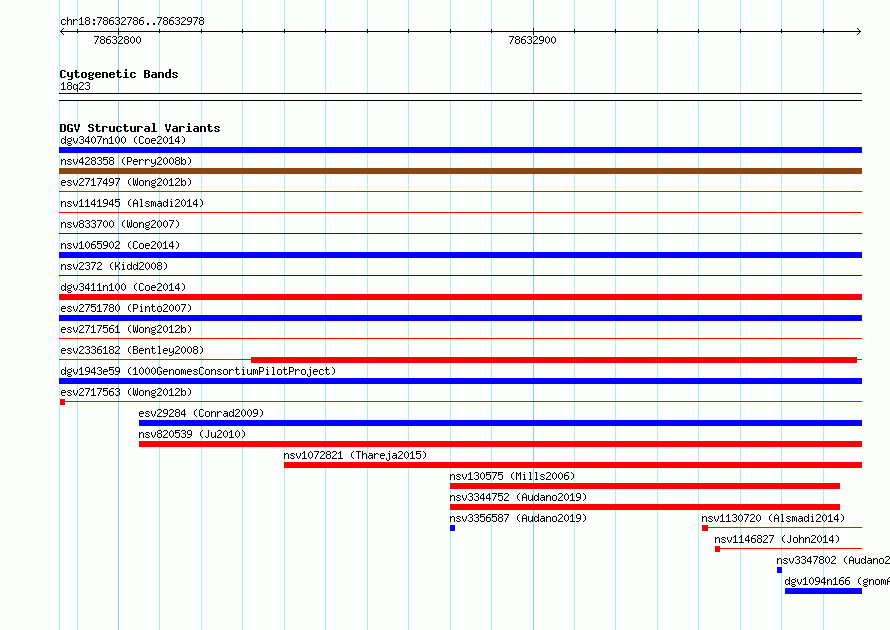The width and height of the screenshot is (890, 630).
Task: Open esv29284 (Conrad2009) variant label
Action: tap(201, 413)
